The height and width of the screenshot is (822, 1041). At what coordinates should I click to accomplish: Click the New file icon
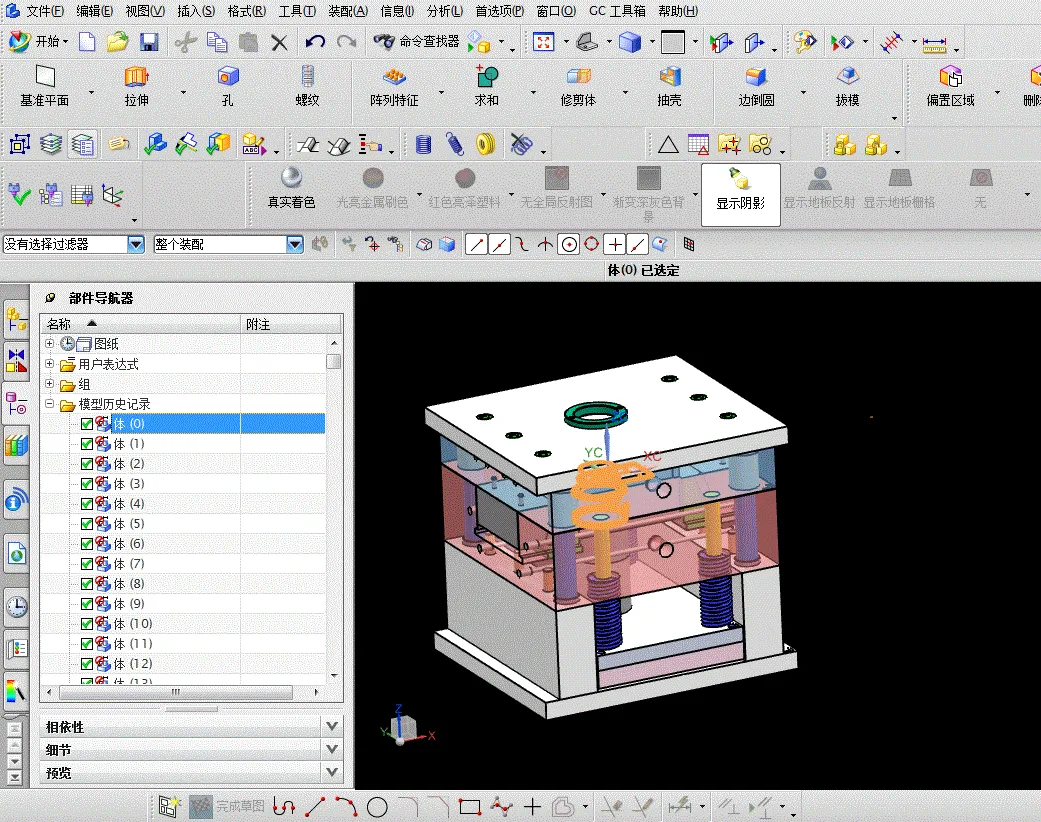click(x=87, y=42)
